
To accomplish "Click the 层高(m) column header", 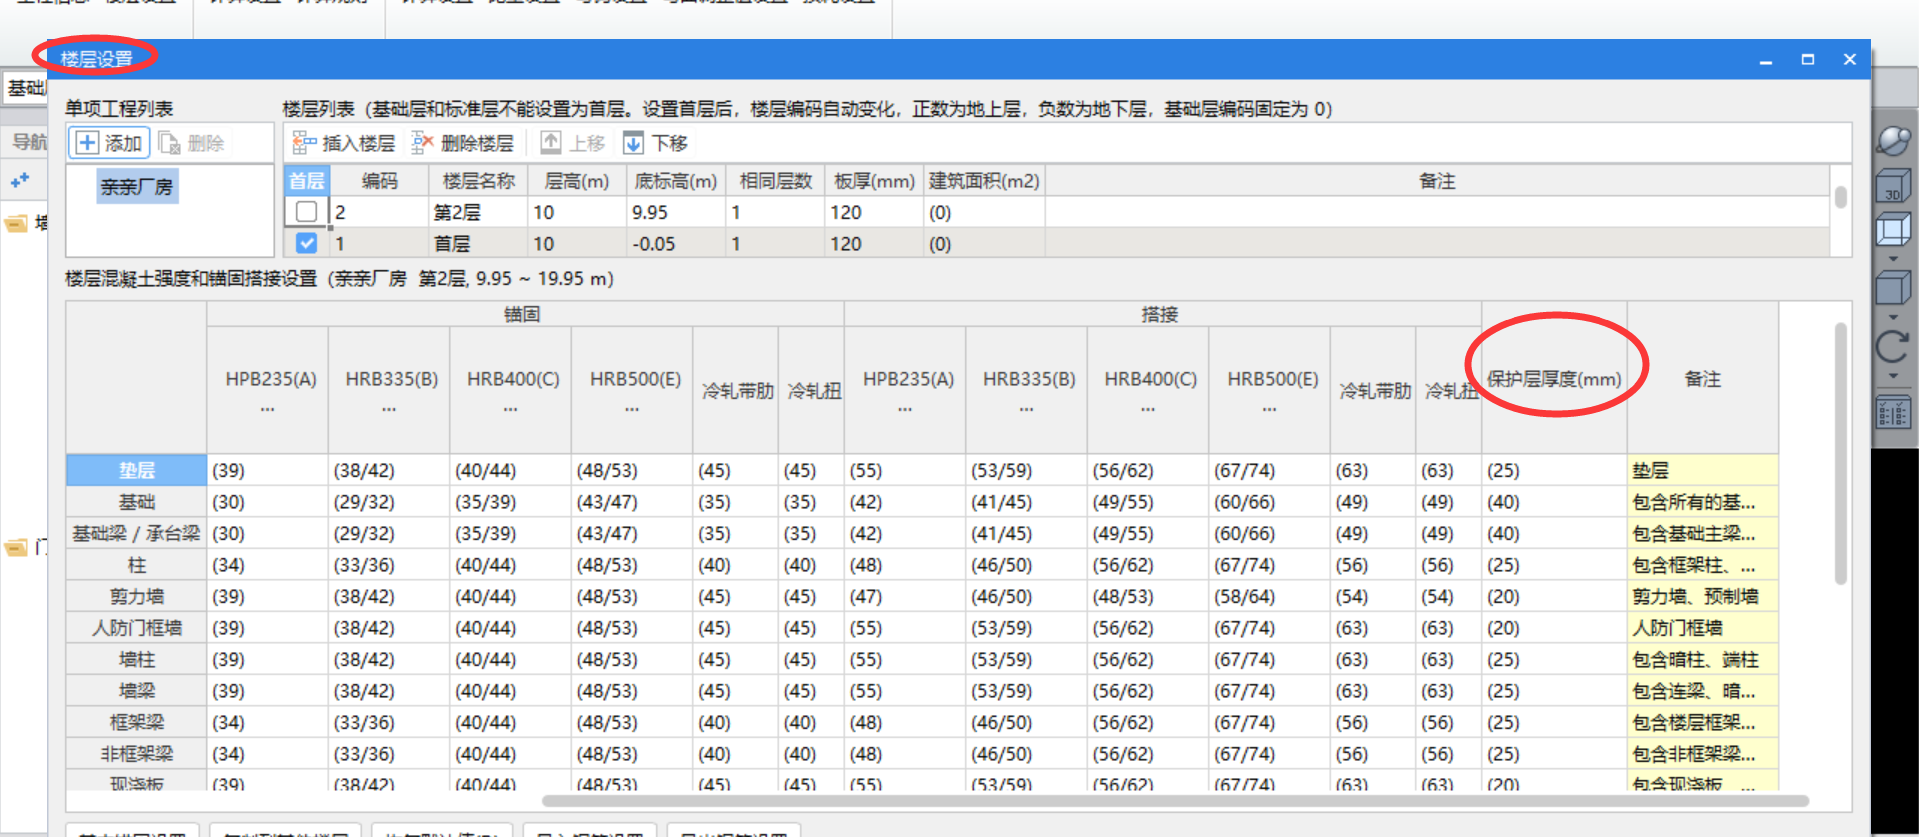I will [577, 181].
